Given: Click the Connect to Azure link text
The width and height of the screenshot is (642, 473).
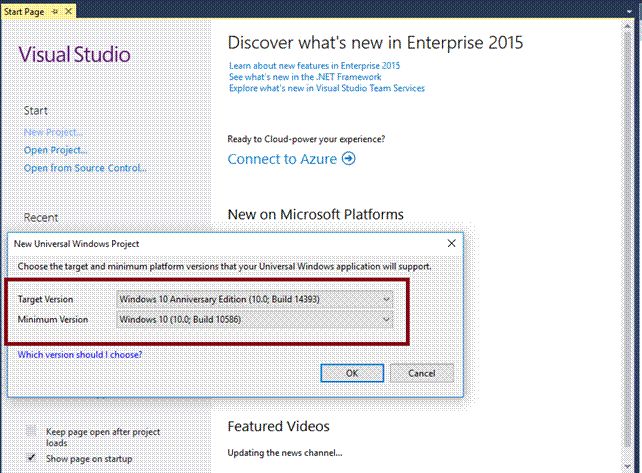Looking at the screenshot, I should click(282, 159).
